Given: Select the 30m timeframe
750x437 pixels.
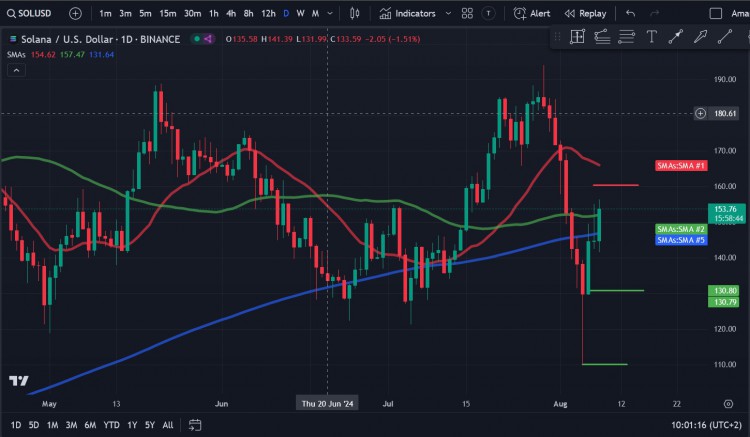Looking at the screenshot, I should tap(192, 13).
